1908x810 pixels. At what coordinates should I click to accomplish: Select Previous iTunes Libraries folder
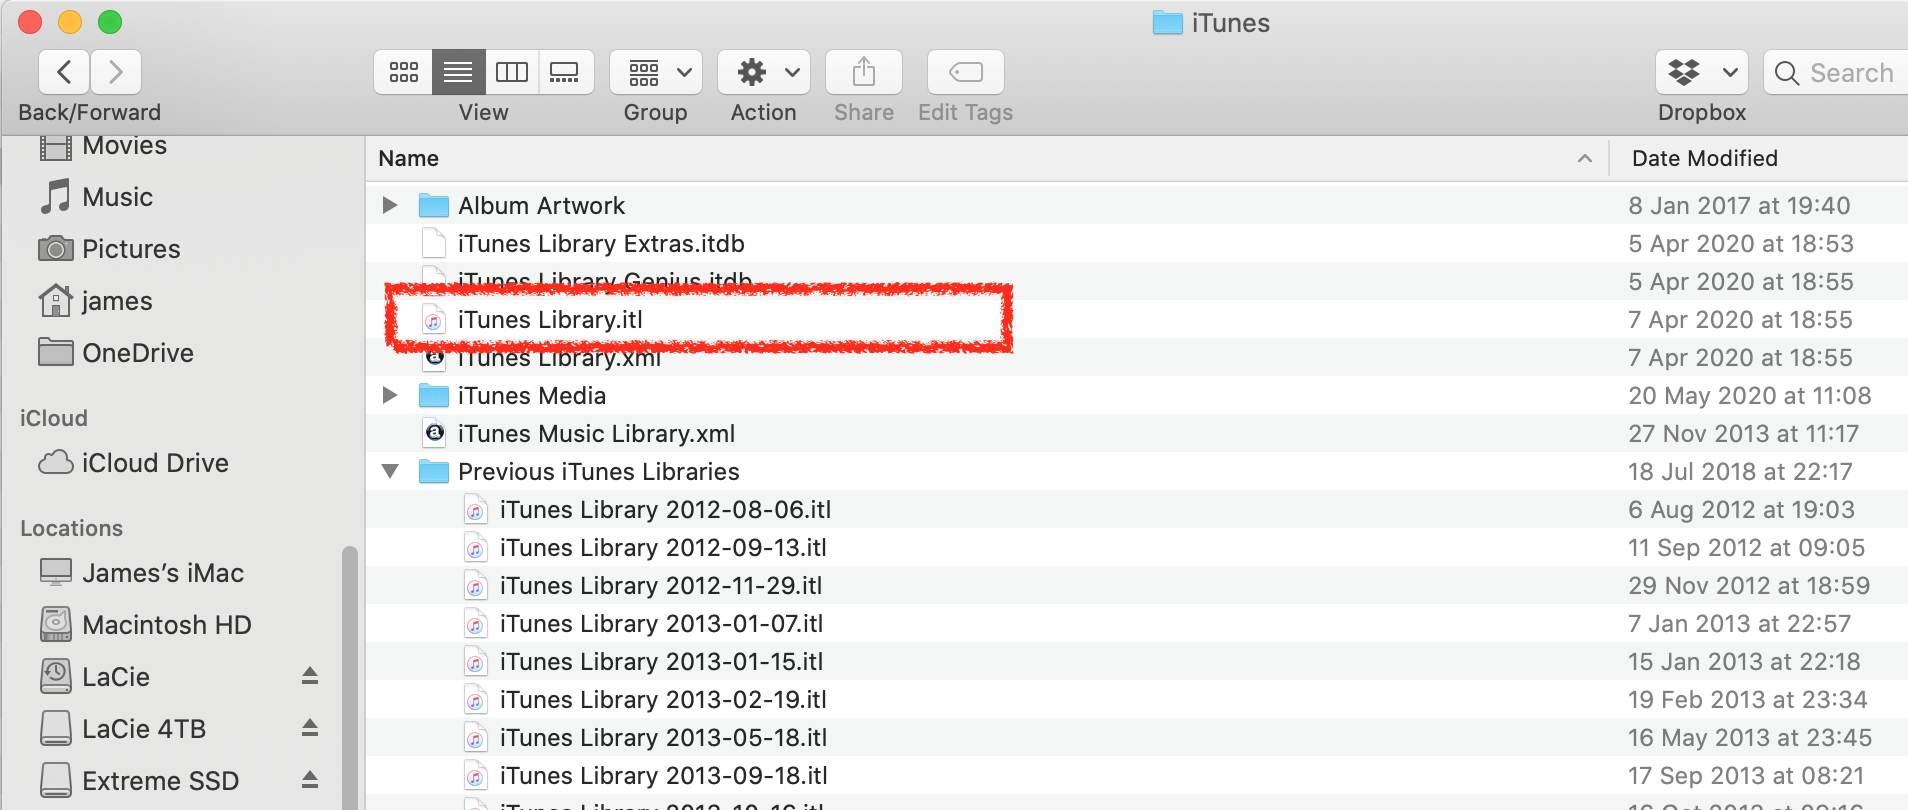(599, 471)
